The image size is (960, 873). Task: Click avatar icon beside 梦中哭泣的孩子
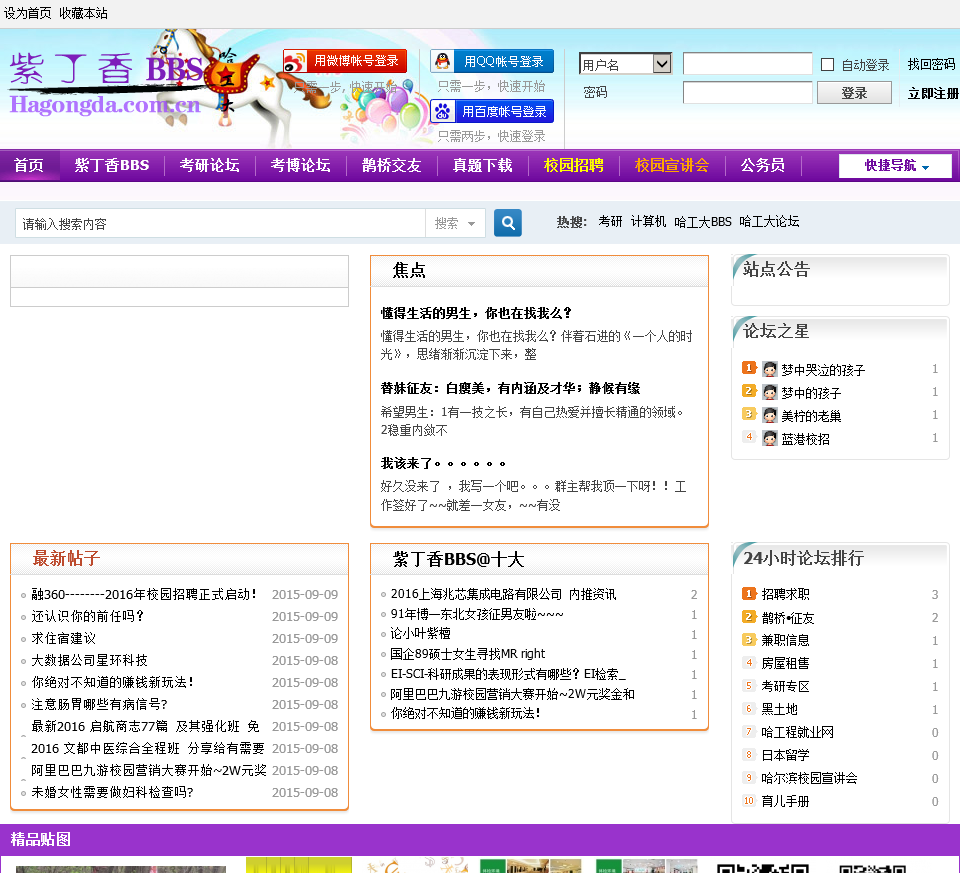pos(770,369)
